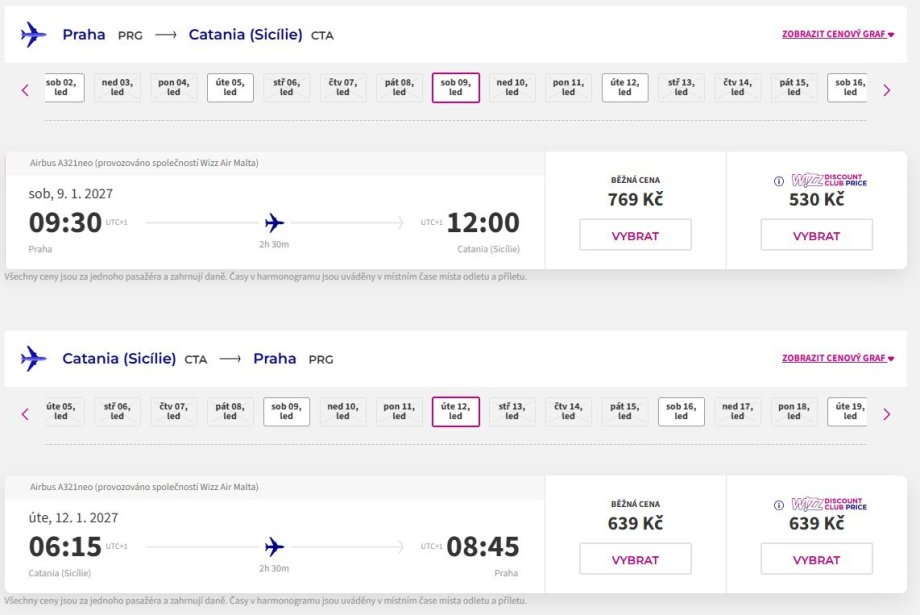Click the plane icon next to Praha PRG heading
The width and height of the screenshot is (920, 615).
tap(34, 35)
